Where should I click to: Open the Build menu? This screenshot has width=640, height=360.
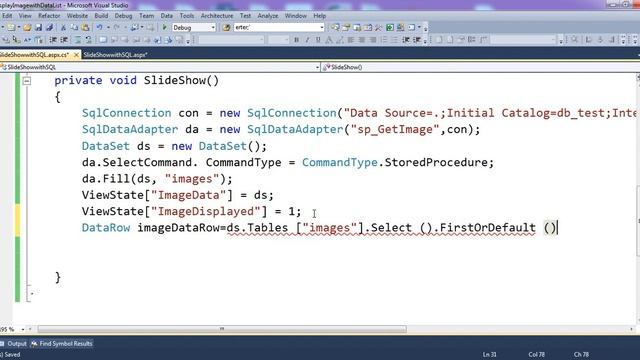pos(101,16)
